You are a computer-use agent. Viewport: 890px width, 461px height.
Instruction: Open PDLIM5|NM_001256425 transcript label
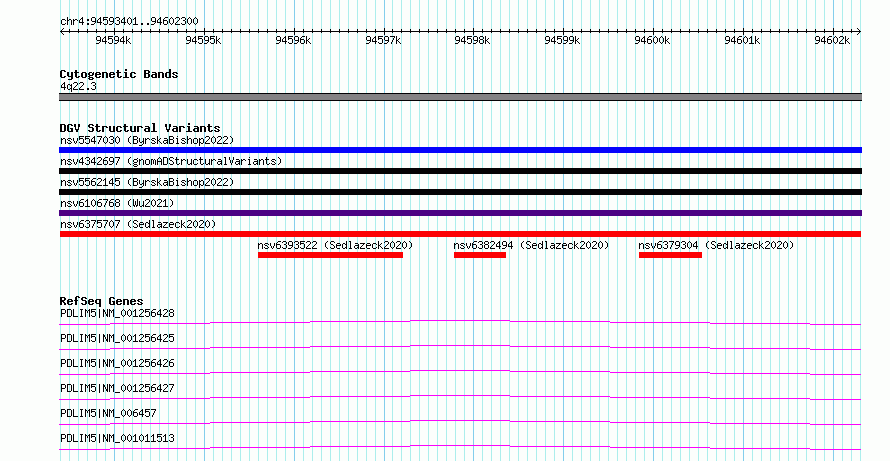pos(117,338)
